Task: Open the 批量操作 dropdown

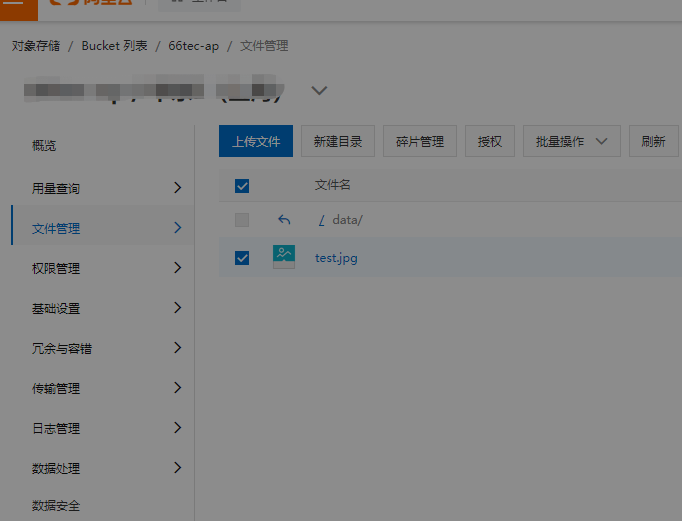Action: click(x=572, y=141)
